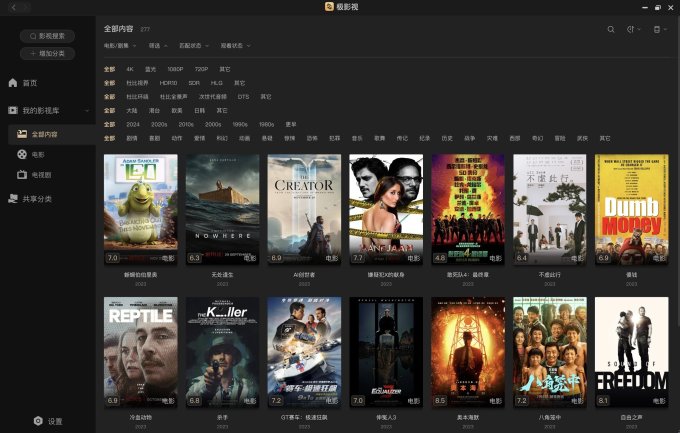Image resolution: width=680 pixels, height=433 pixels.
Task: Click the 不虚此行 movie title text
Action: tap(549, 275)
